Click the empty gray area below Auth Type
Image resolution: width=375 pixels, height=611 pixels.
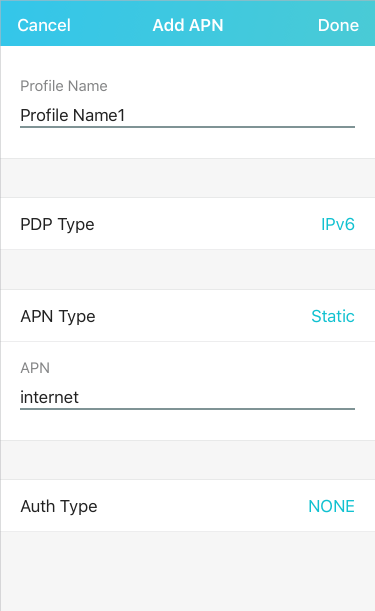[x=188, y=571]
